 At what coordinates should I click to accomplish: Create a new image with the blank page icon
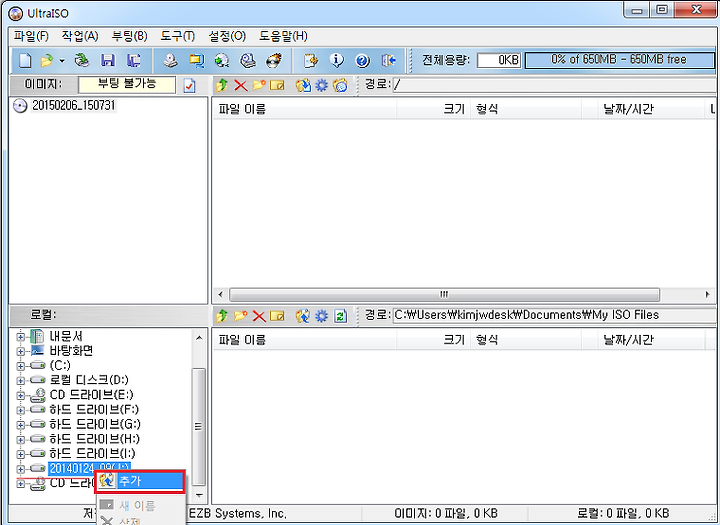25,61
